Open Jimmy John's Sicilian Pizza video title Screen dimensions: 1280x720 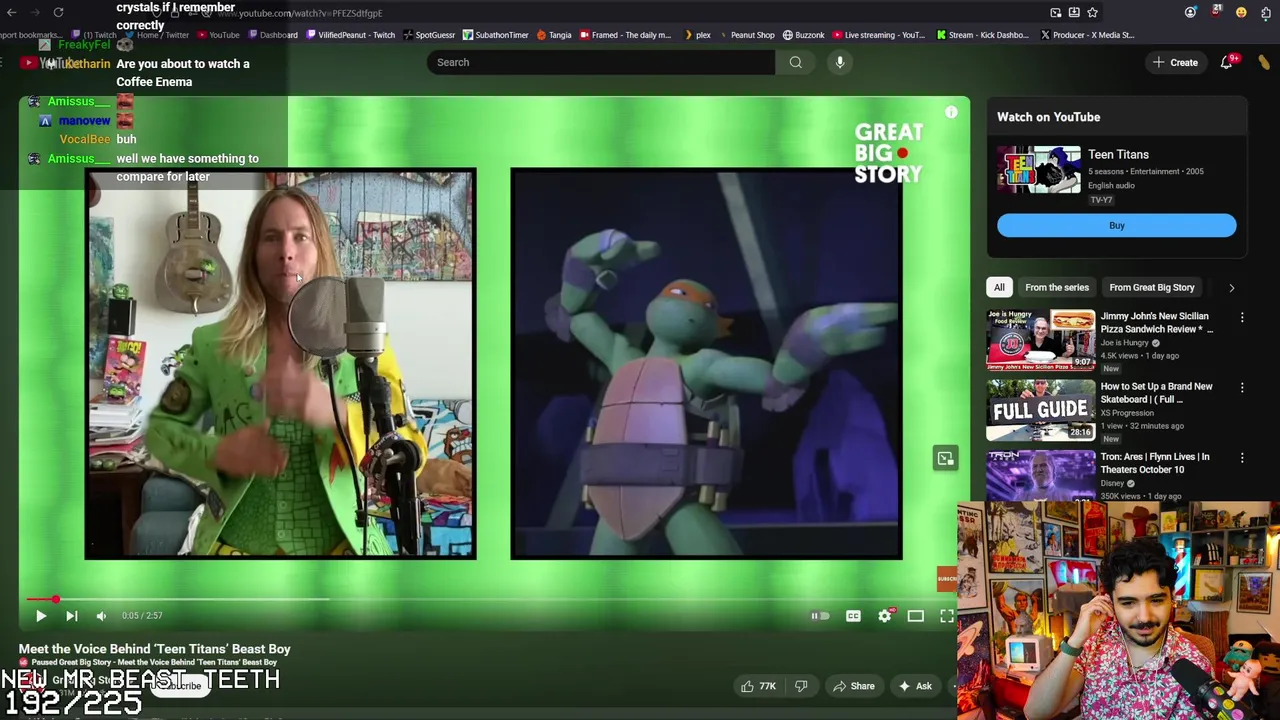pyautogui.click(x=1156, y=322)
